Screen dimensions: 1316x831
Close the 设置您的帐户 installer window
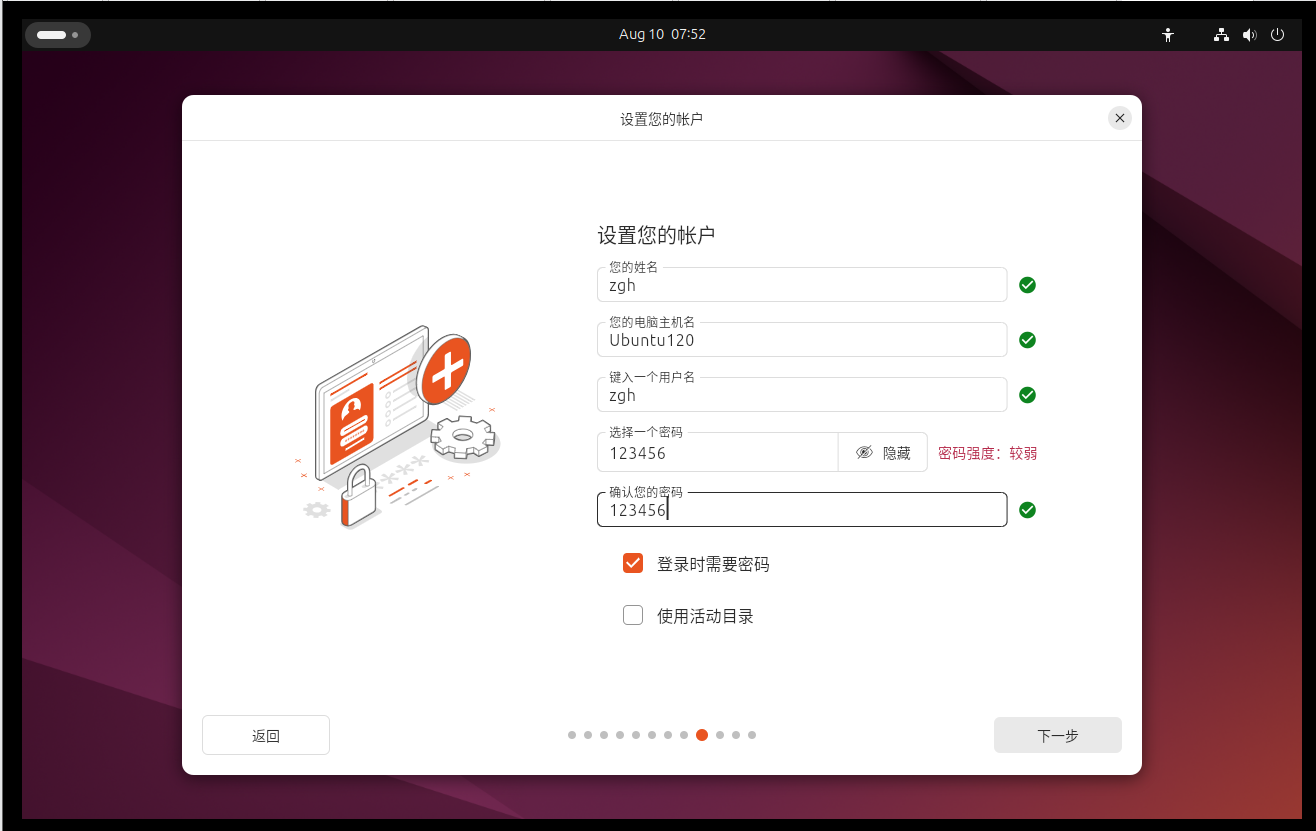coord(1120,118)
